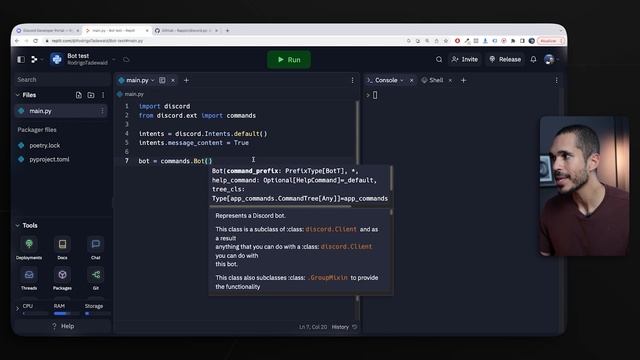
Task: Click the CPU usage bar
Action: click(35, 313)
